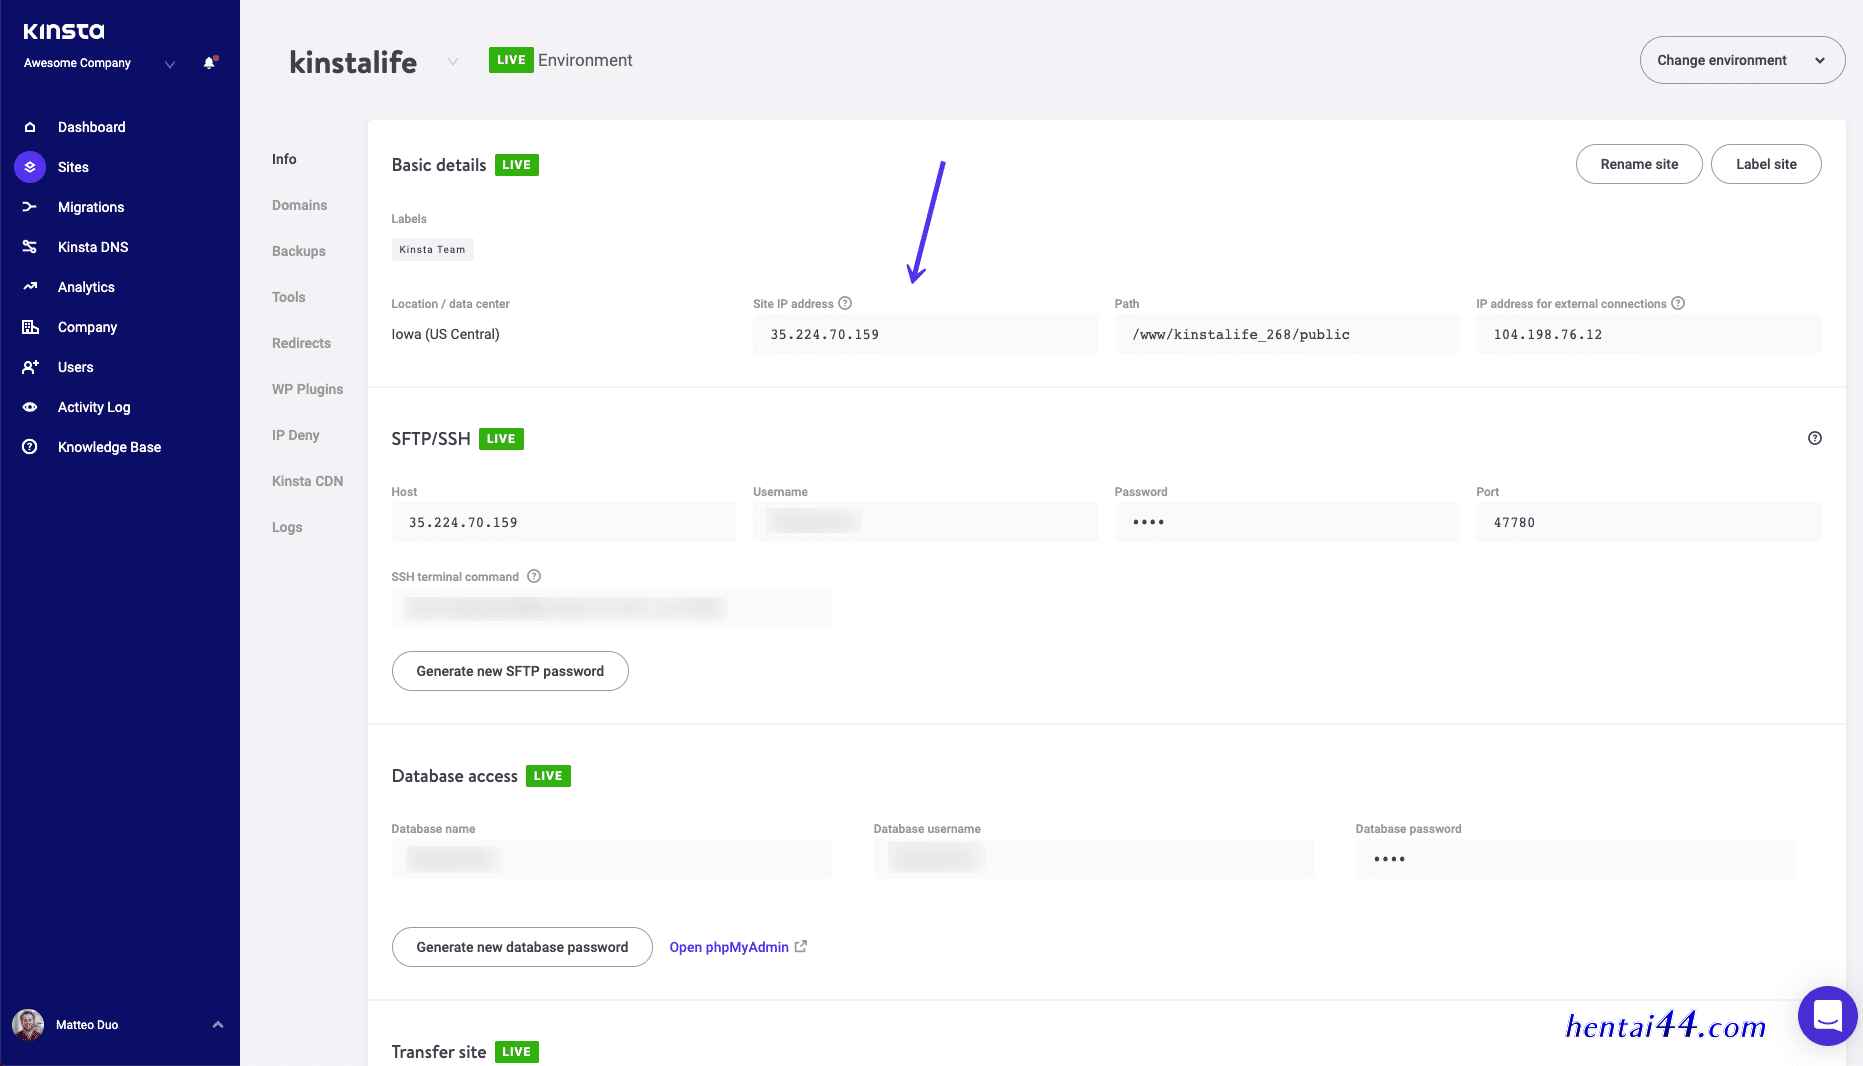The height and width of the screenshot is (1066, 1863).
Task: Show external connections IP help tooltip
Action: 1678,303
